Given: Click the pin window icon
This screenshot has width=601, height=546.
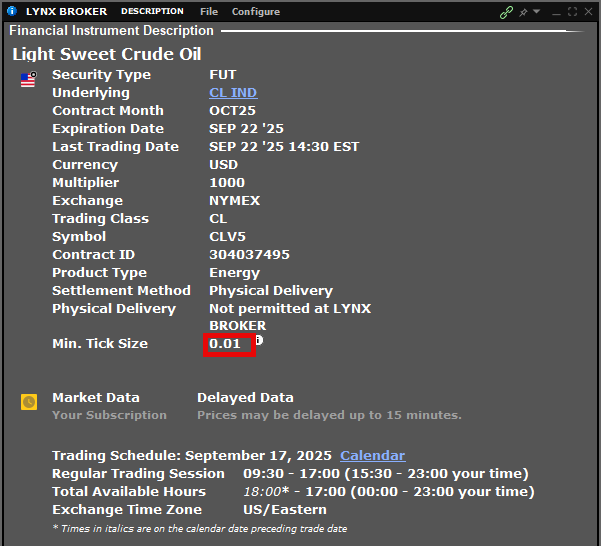Looking at the screenshot, I should point(523,12).
